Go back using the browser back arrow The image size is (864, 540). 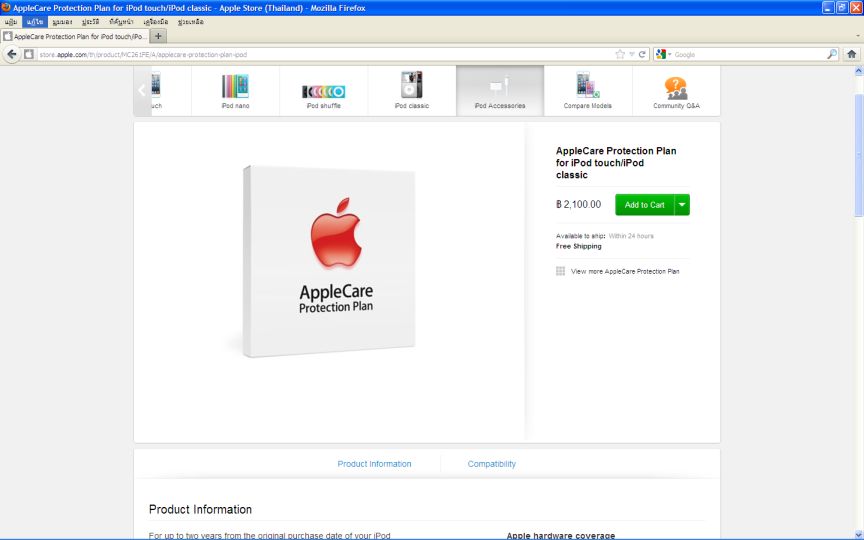12,54
